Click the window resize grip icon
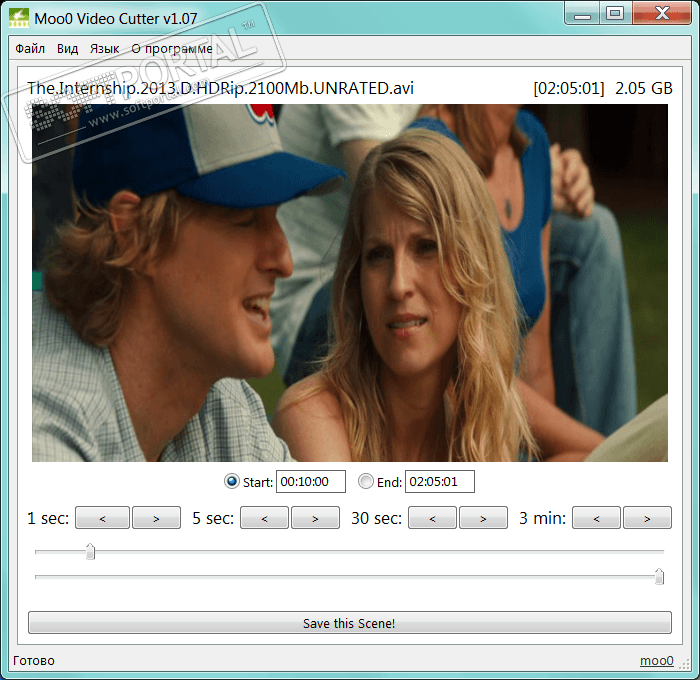Screen dimensions: 700x680 [684, 664]
